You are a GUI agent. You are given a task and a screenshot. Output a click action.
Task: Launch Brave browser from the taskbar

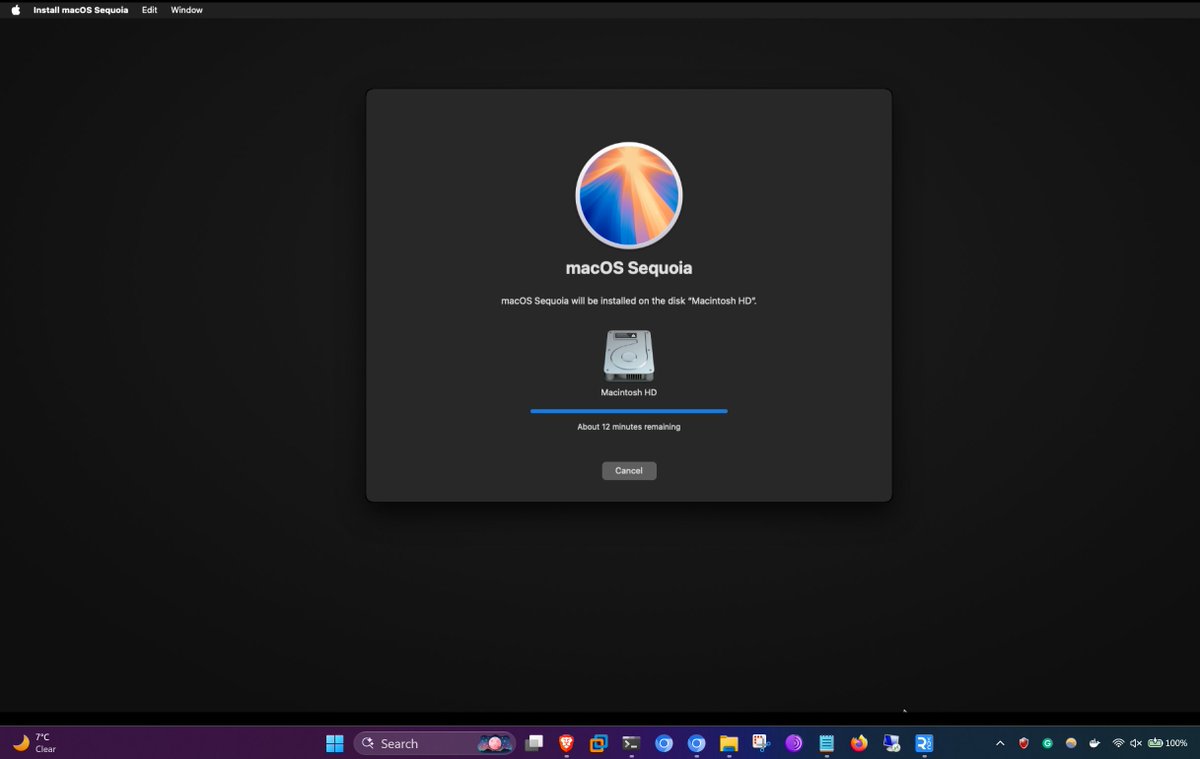click(x=567, y=743)
